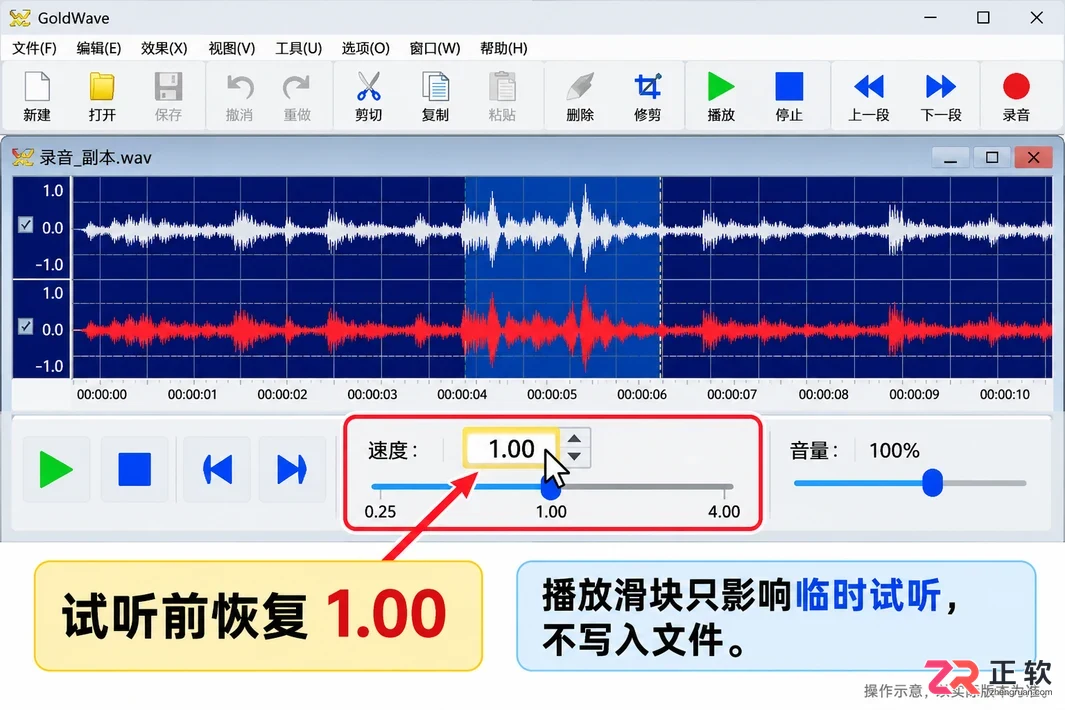Viewport: 1065px width, 710px height.
Task: Click the blue stop square in bottom panel
Action: pos(134,469)
